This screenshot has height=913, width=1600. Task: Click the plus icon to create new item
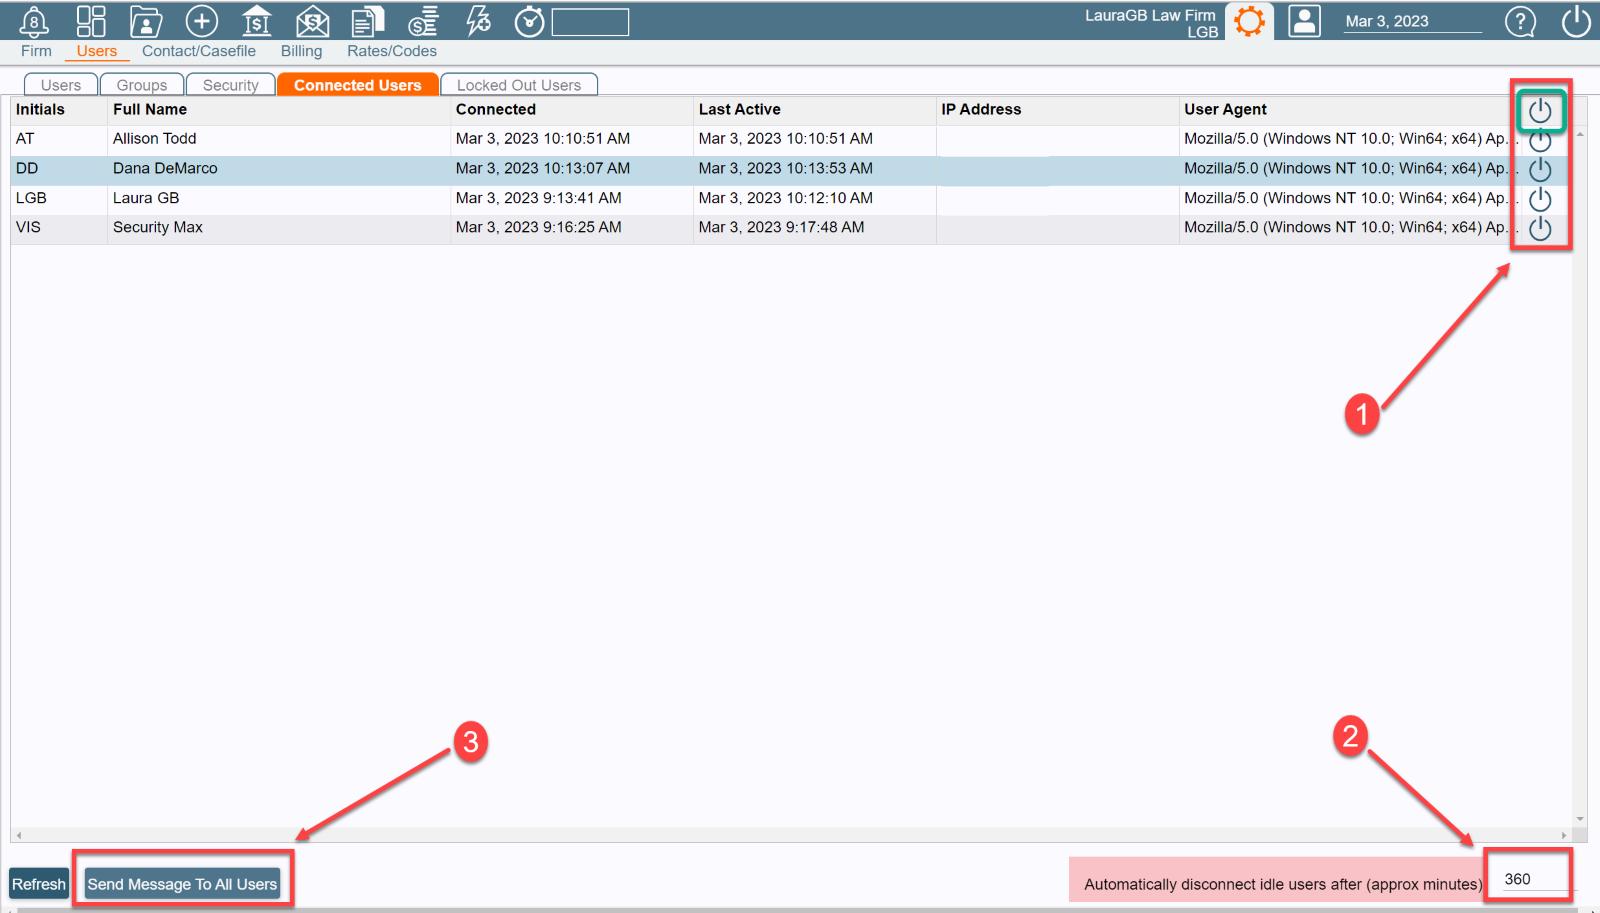201,20
